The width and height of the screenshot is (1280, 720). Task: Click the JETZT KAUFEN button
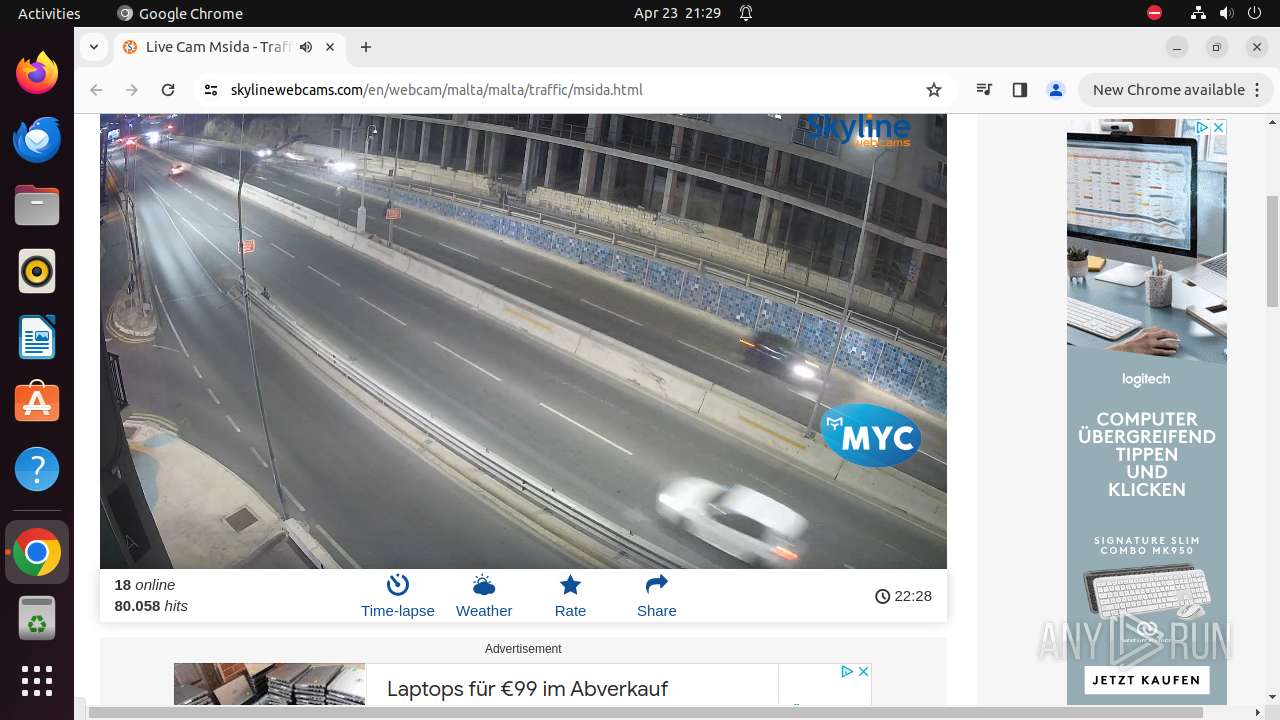(1146, 680)
